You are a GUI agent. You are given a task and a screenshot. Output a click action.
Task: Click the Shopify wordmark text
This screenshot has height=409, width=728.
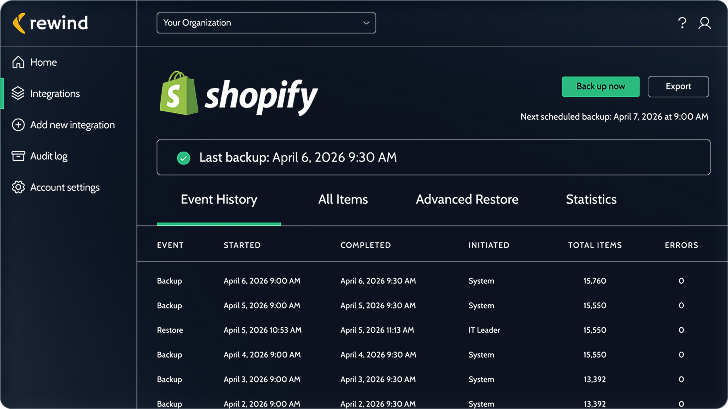(x=261, y=97)
